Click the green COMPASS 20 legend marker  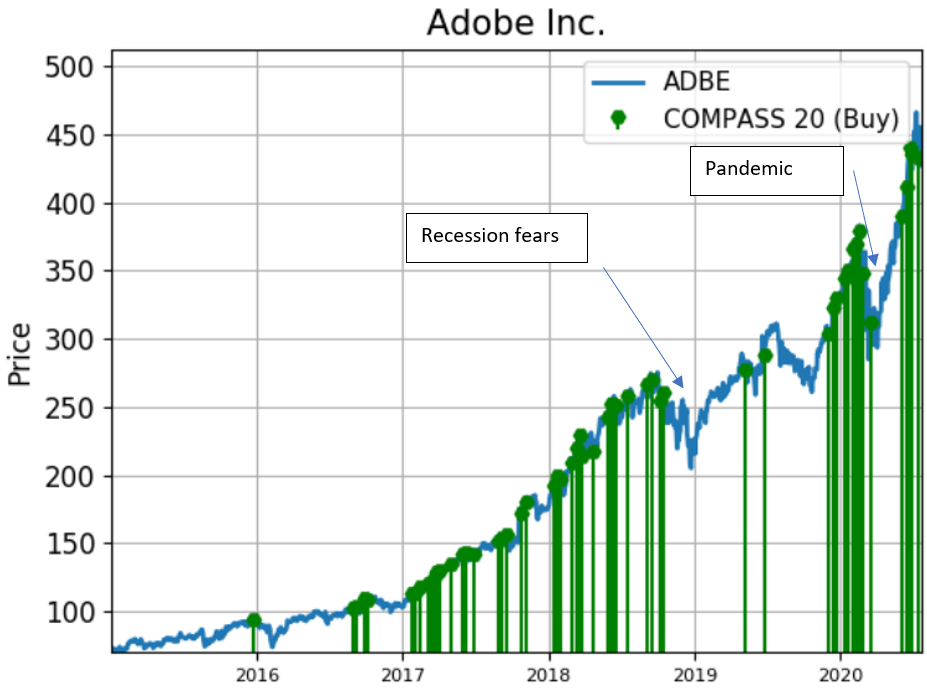pyautogui.click(x=618, y=119)
